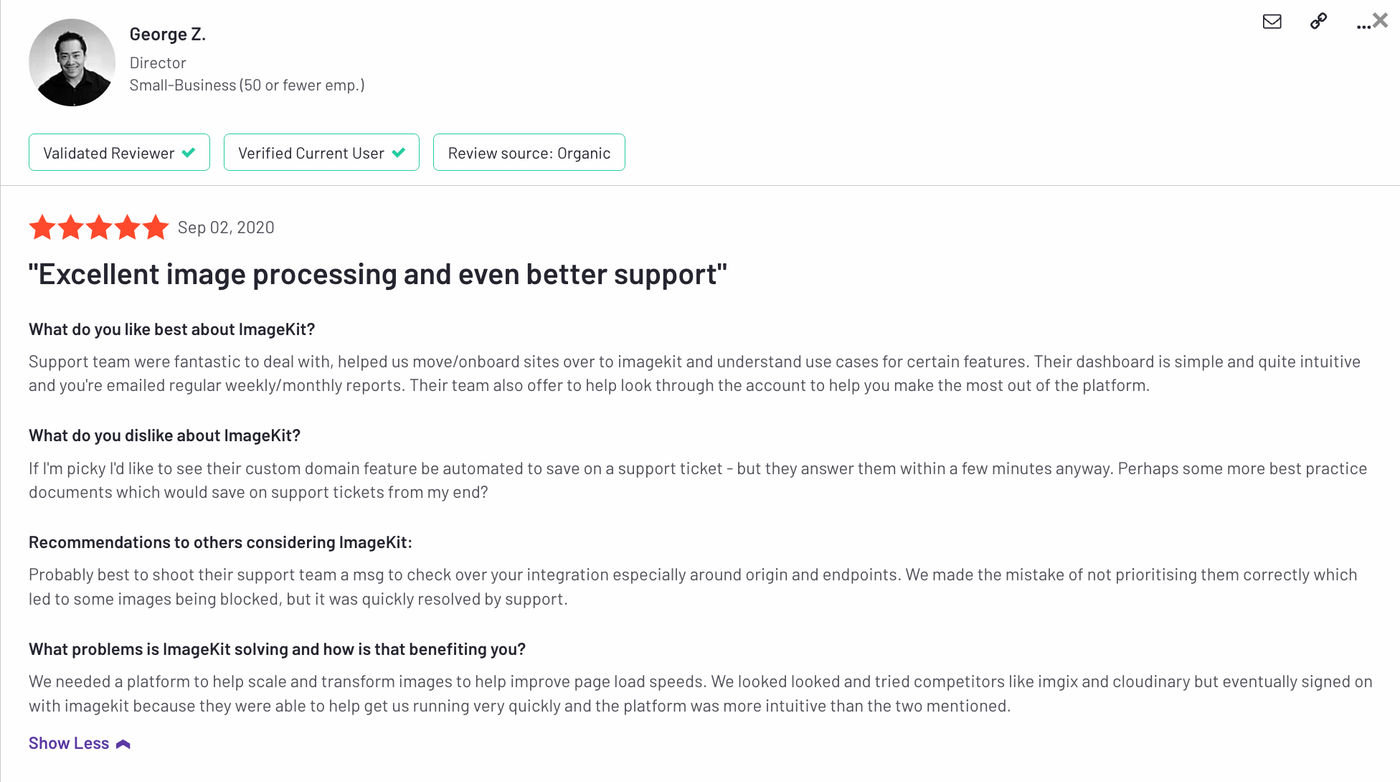The height and width of the screenshot is (782, 1400).
Task: Click the Validated Reviewer green checkmark
Action: [x=189, y=153]
